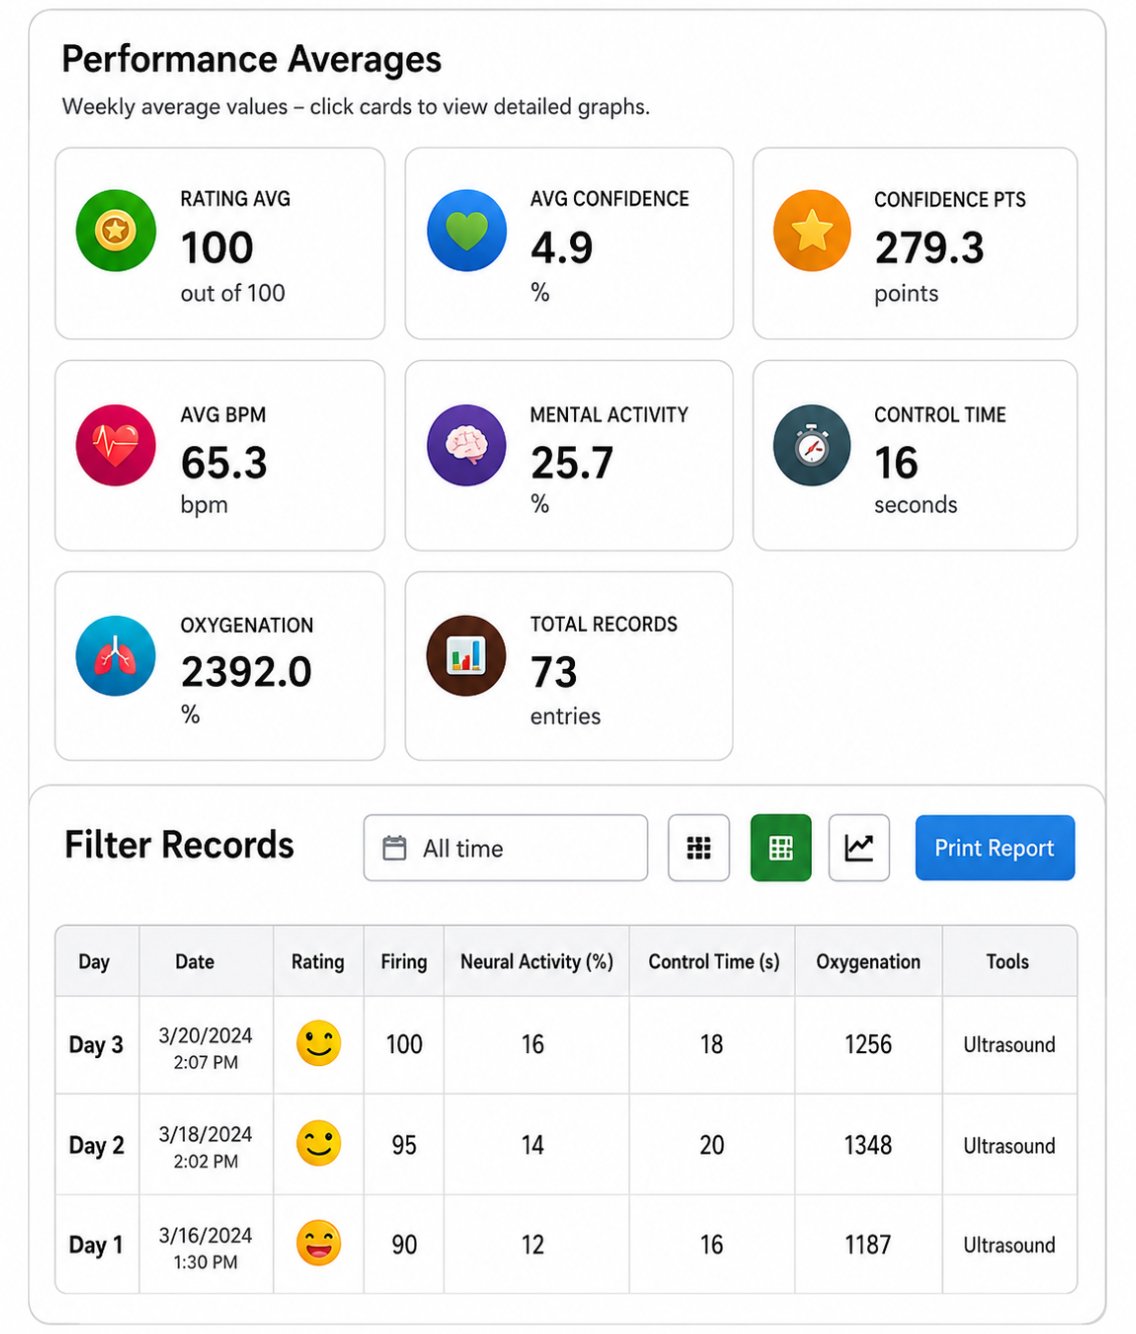Click the Print Report button

tap(995, 848)
